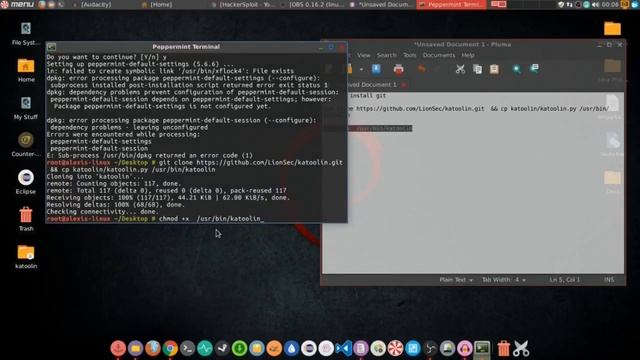
Task: Open the red anchor icon in dock
Action: pyautogui.click(x=118, y=348)
